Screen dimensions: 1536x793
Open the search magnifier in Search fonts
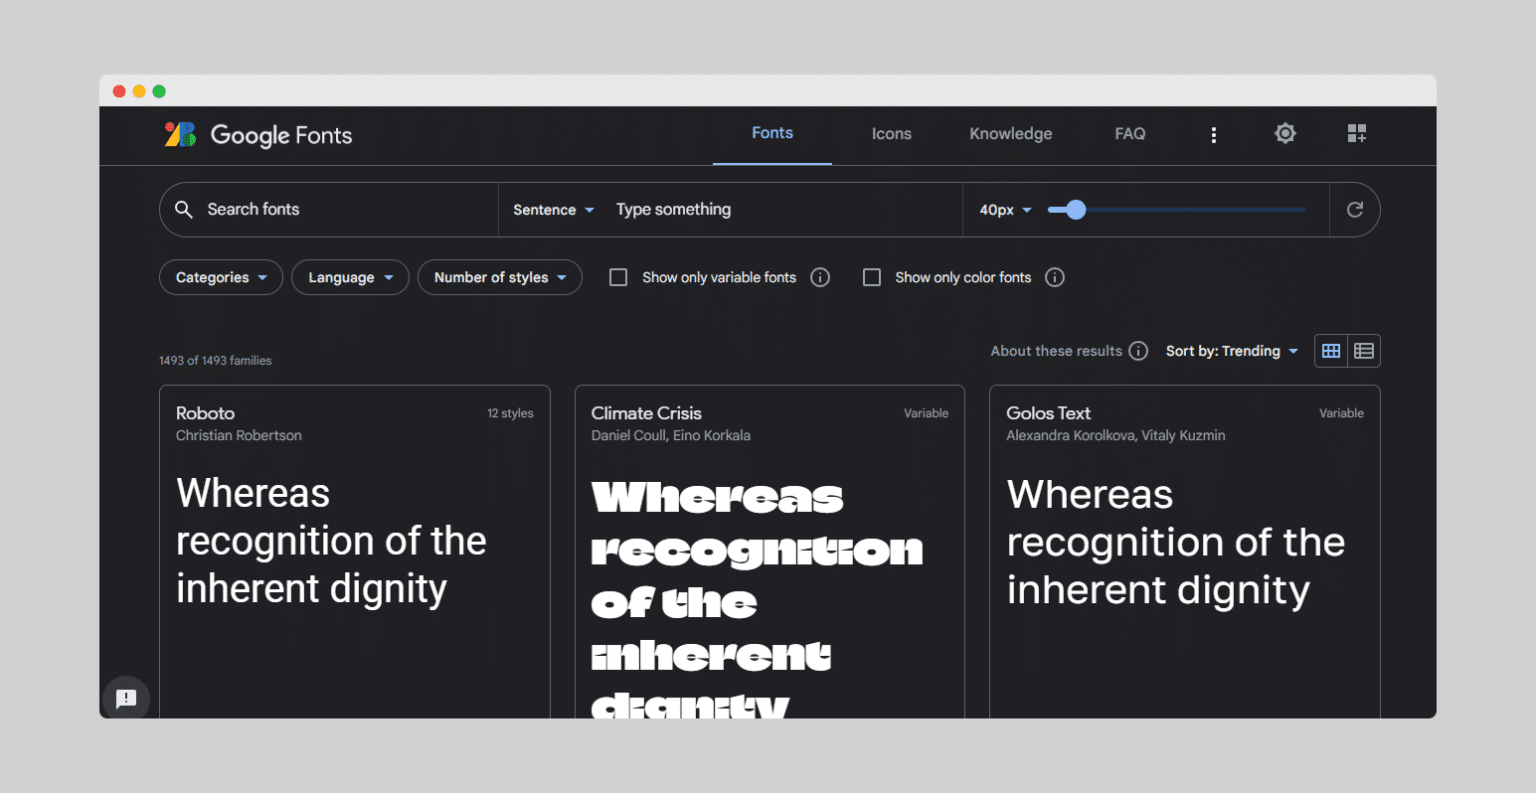[x=184, y=209]
